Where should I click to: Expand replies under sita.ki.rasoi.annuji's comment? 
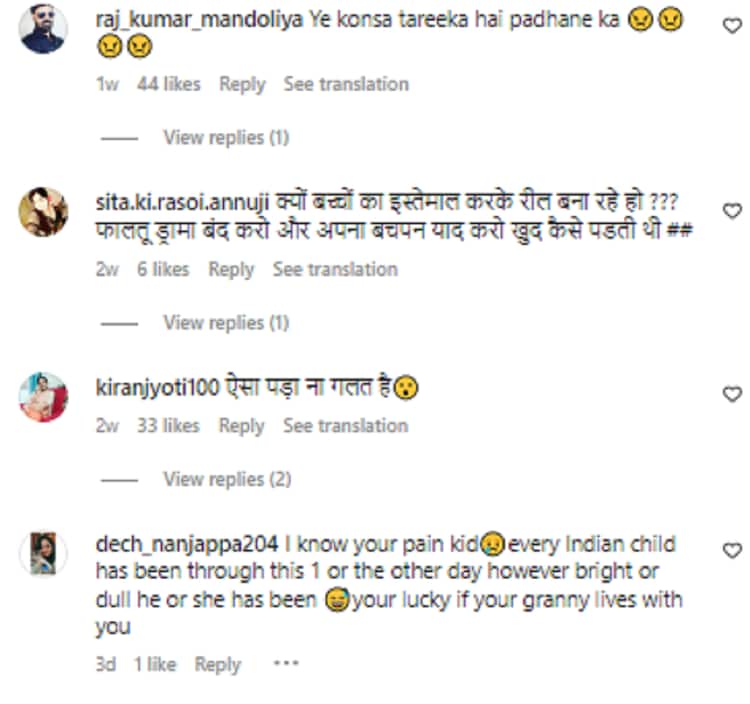[226, 322]
